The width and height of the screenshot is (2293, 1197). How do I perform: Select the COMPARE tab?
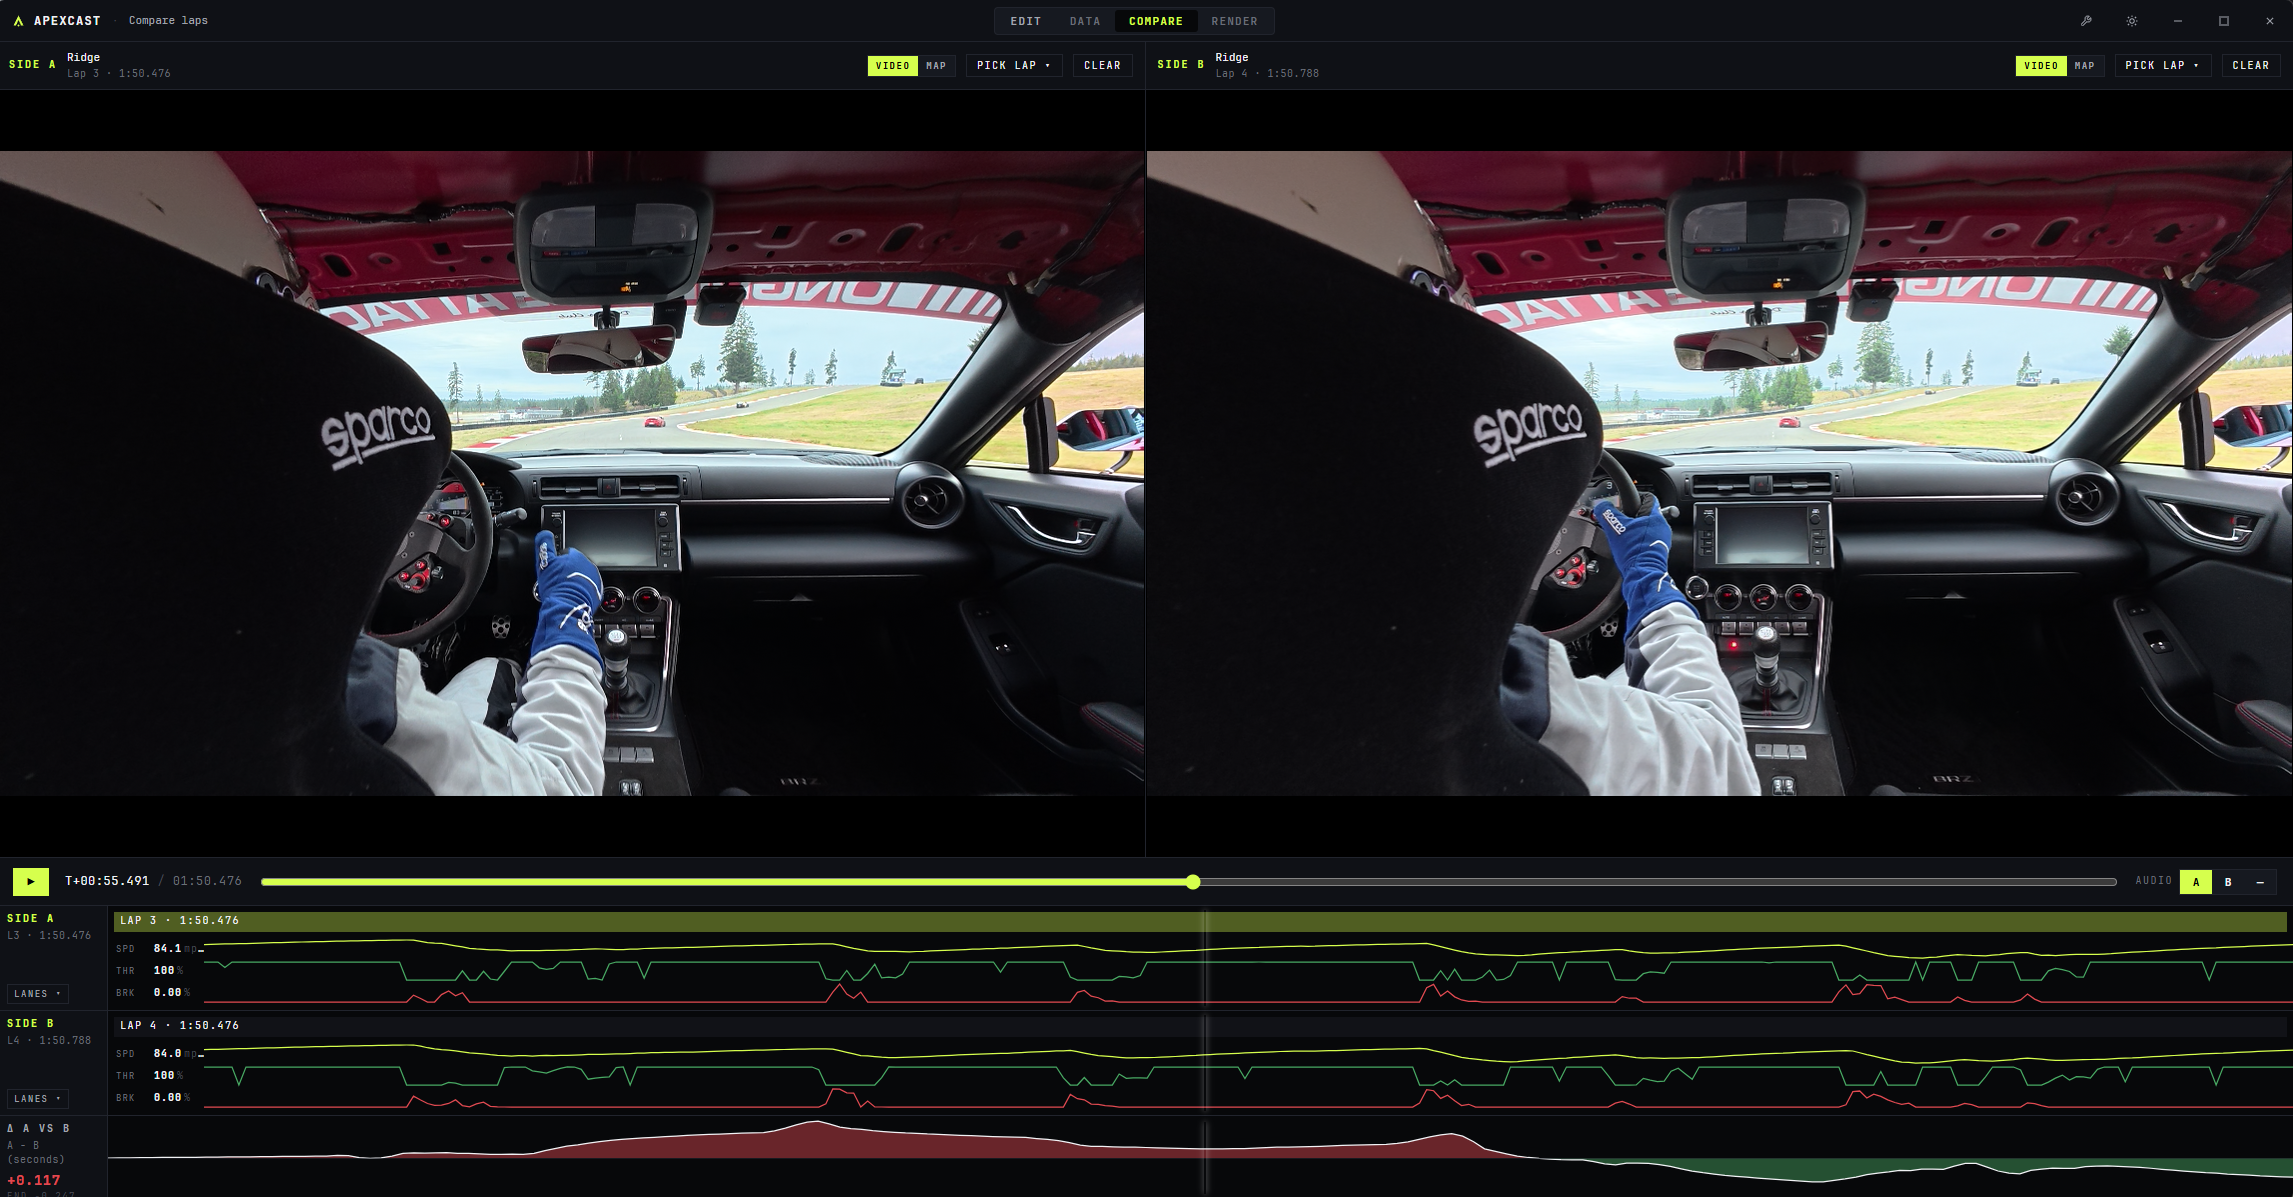(1155, 21)
